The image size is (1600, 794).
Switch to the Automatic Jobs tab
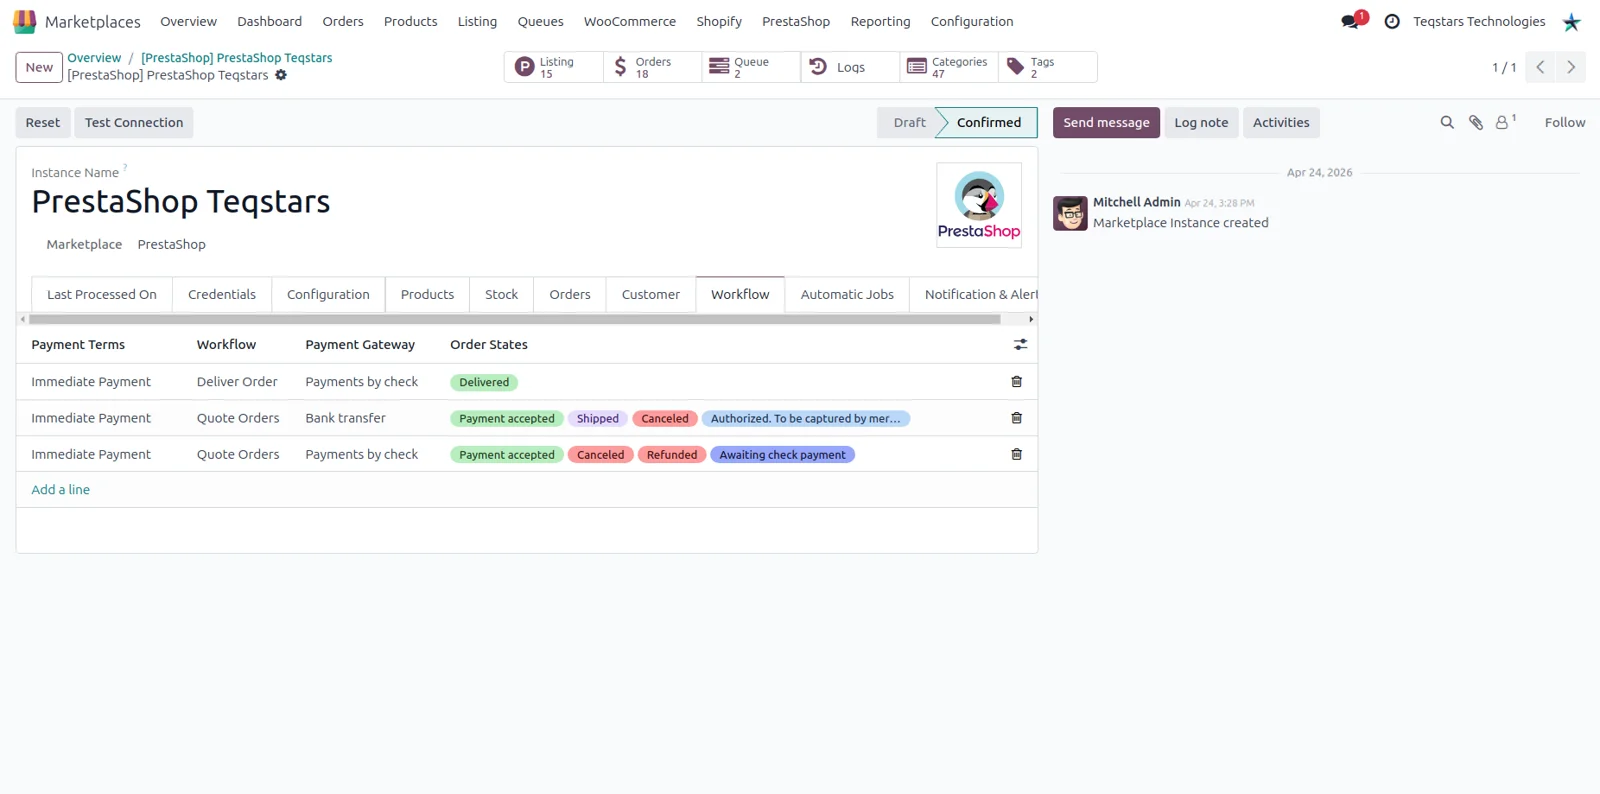(847, 294)
